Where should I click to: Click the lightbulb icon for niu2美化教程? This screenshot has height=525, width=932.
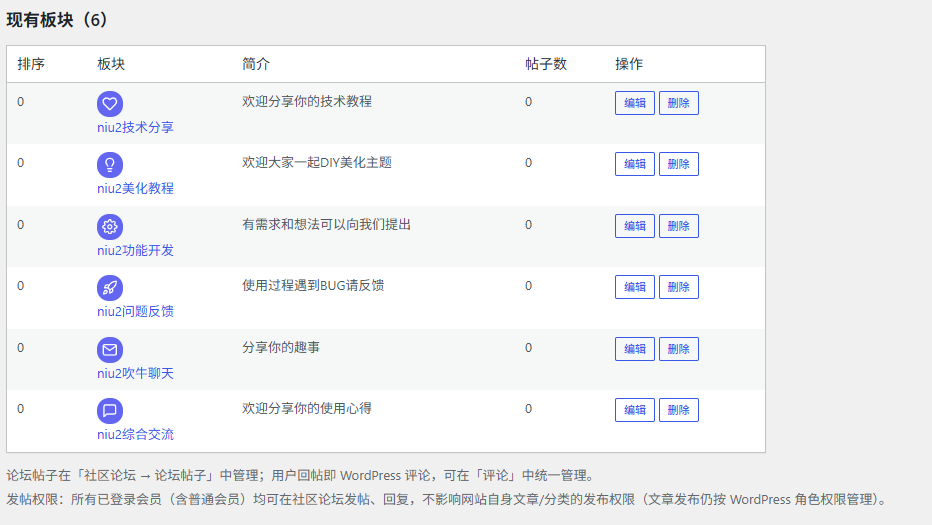click(110, 165)
